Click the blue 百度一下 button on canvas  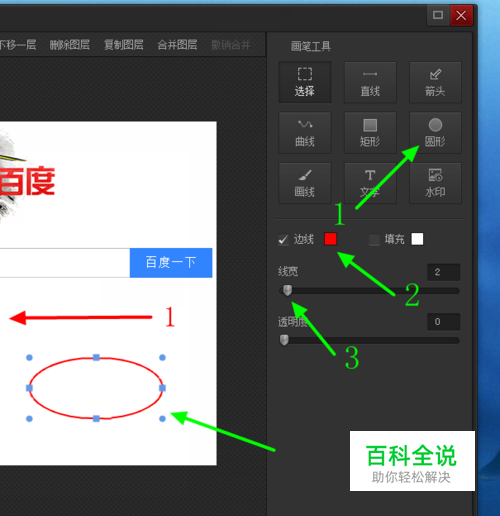pos(171,263)
